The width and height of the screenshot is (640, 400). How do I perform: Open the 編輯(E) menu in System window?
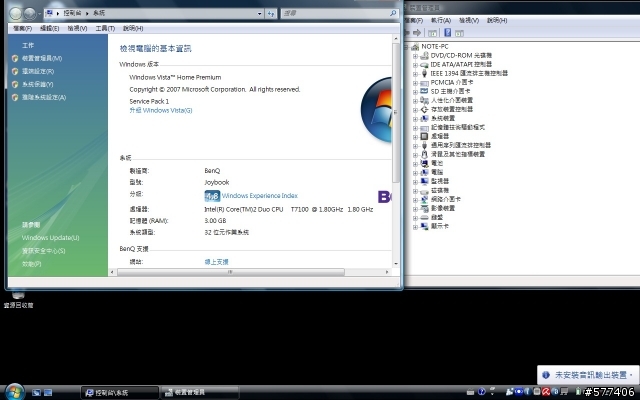pos(49,28)
